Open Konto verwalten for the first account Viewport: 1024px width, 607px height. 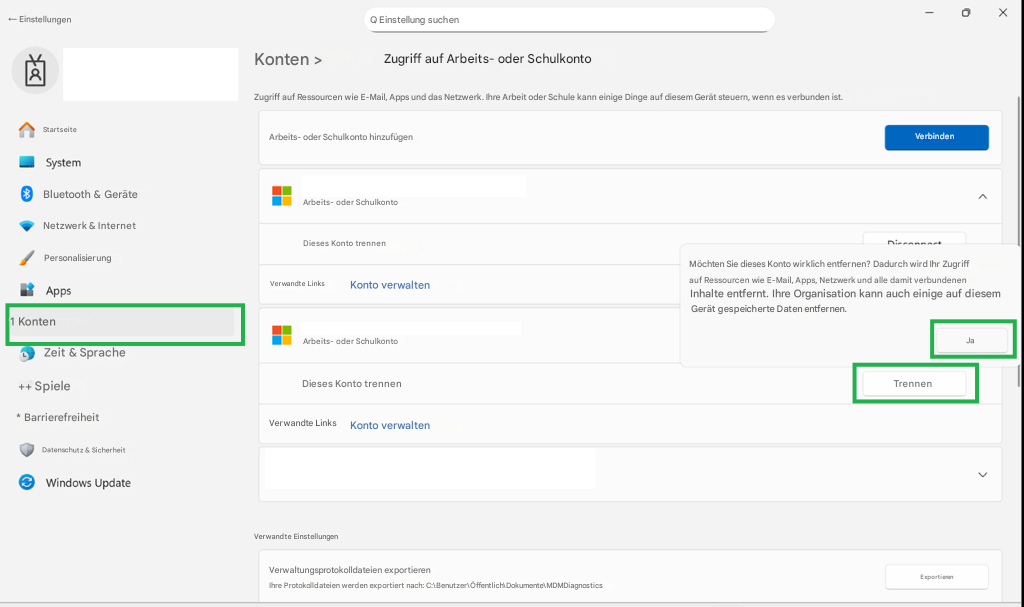point(389,284)
